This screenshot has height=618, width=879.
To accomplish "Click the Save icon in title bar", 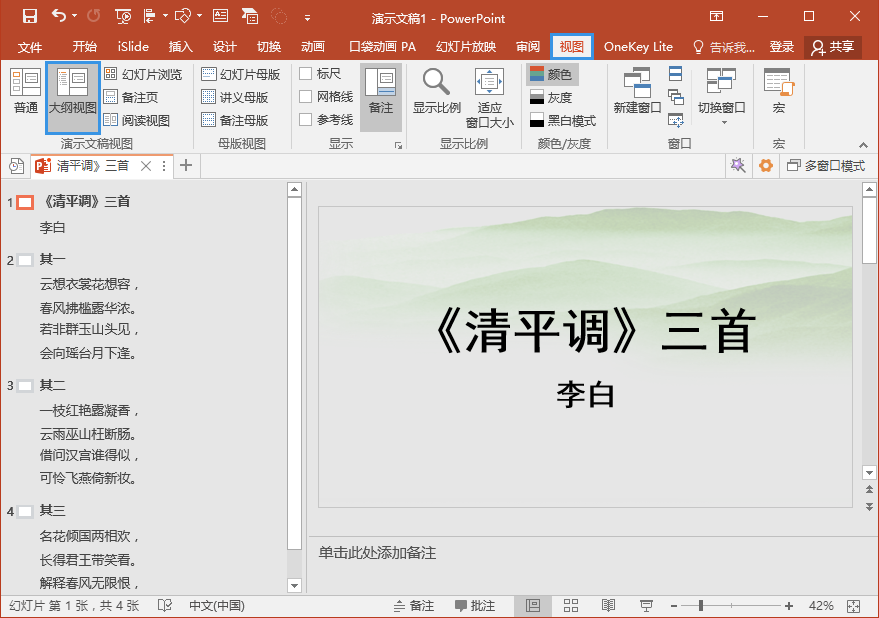I will coord(29,16).
